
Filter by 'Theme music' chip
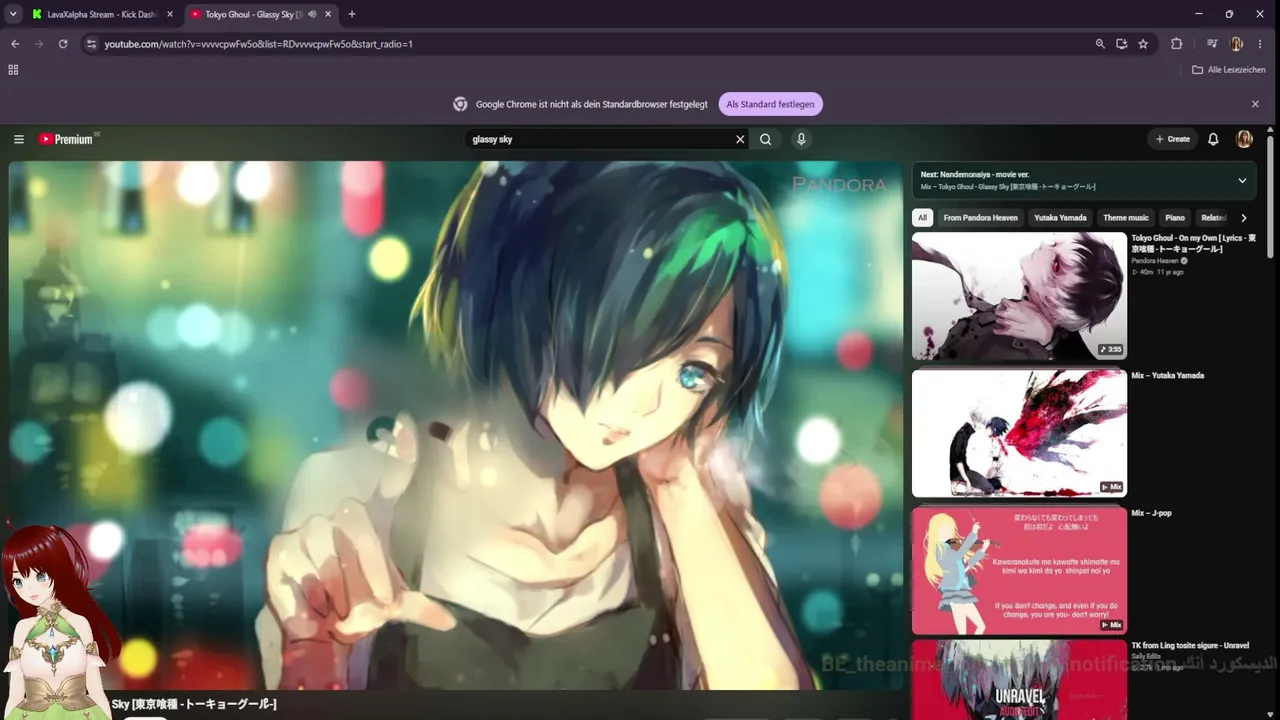[1126, 218]
